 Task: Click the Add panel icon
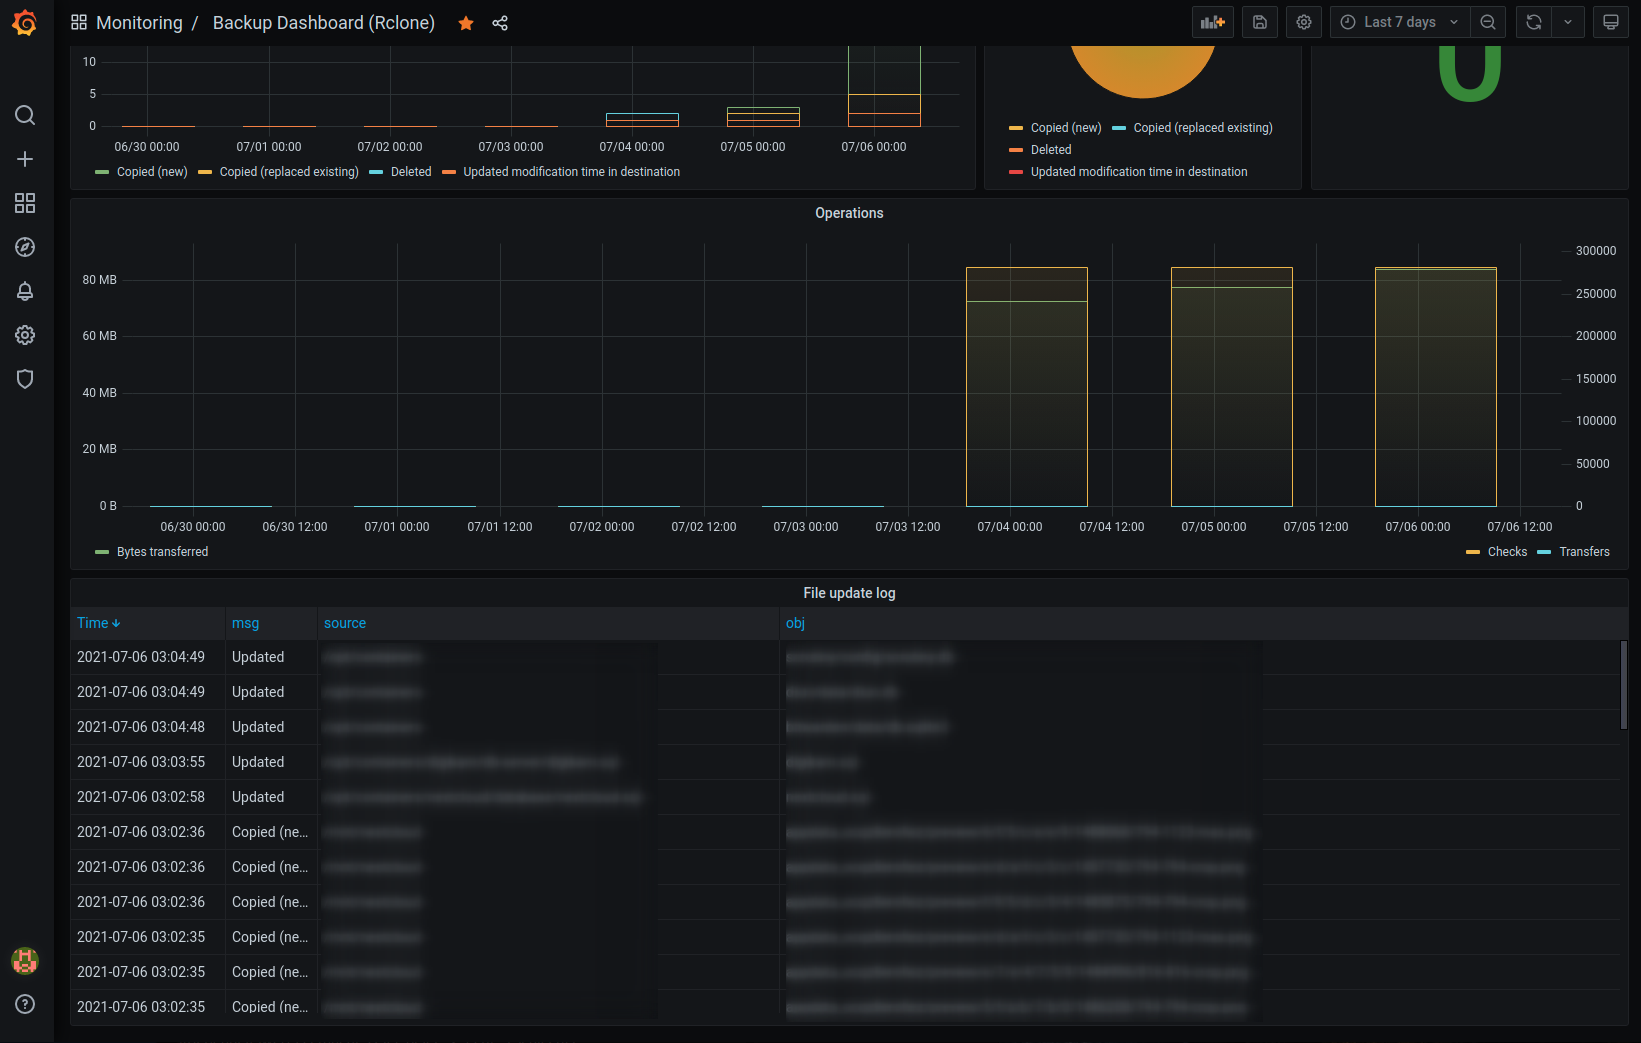pos(1213,22)
